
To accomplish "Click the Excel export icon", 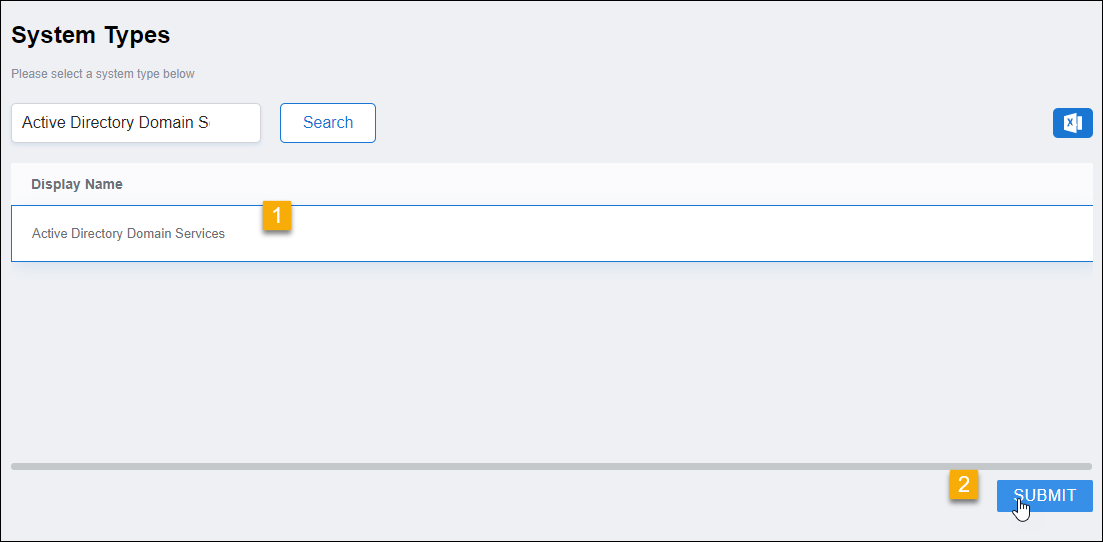I will click(1072, 123).
